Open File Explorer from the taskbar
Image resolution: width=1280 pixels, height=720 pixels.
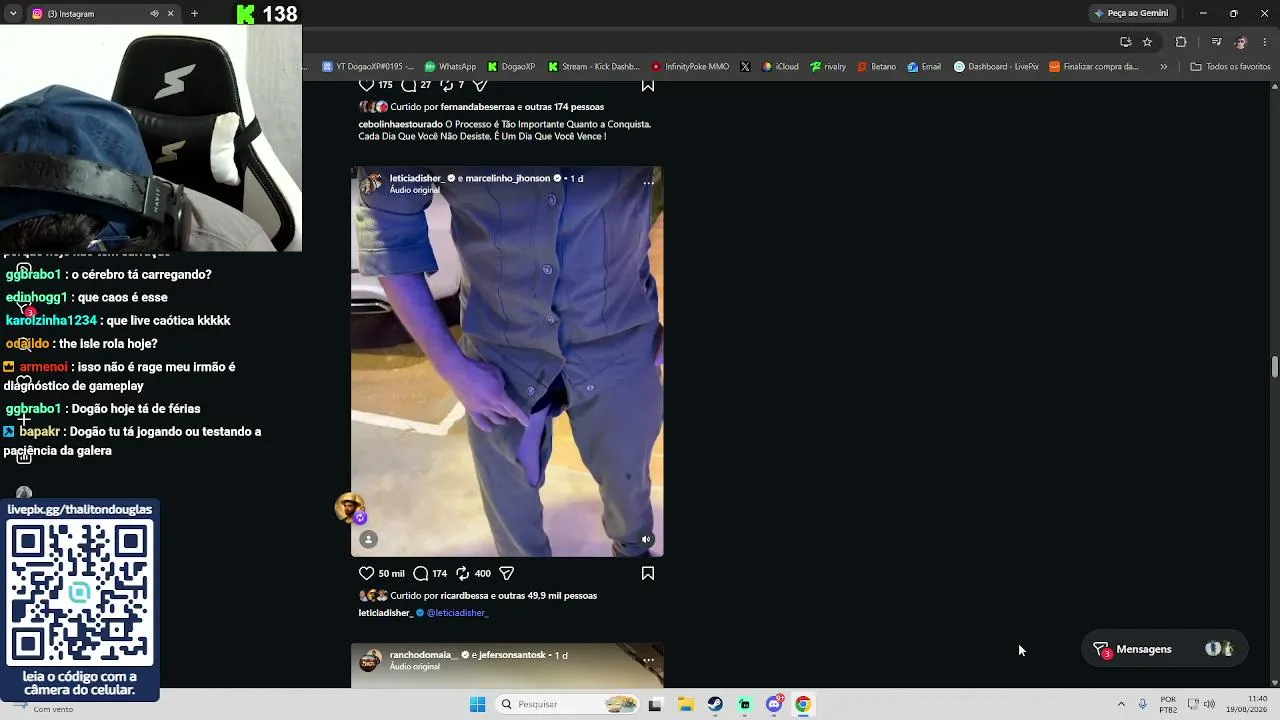coord(686,704)
